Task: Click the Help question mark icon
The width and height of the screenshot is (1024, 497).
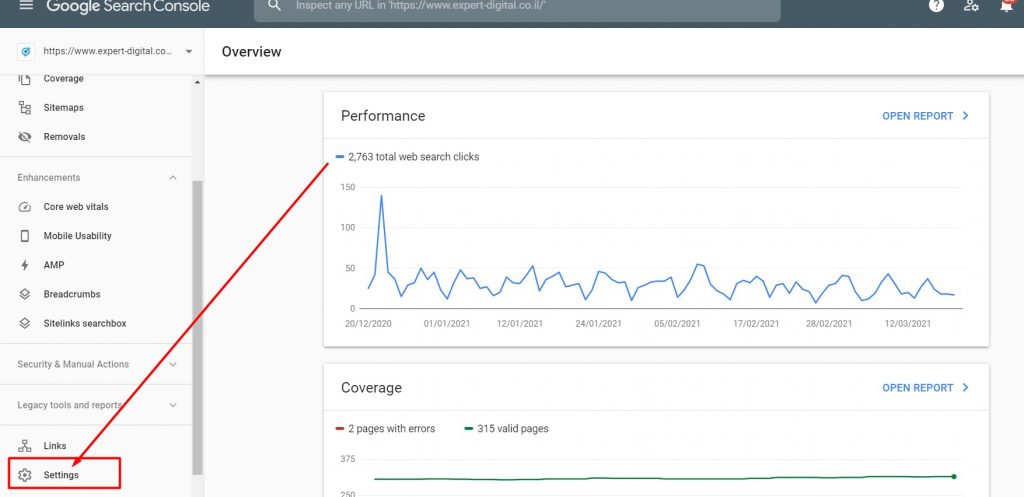Action: tap(936, 6)
